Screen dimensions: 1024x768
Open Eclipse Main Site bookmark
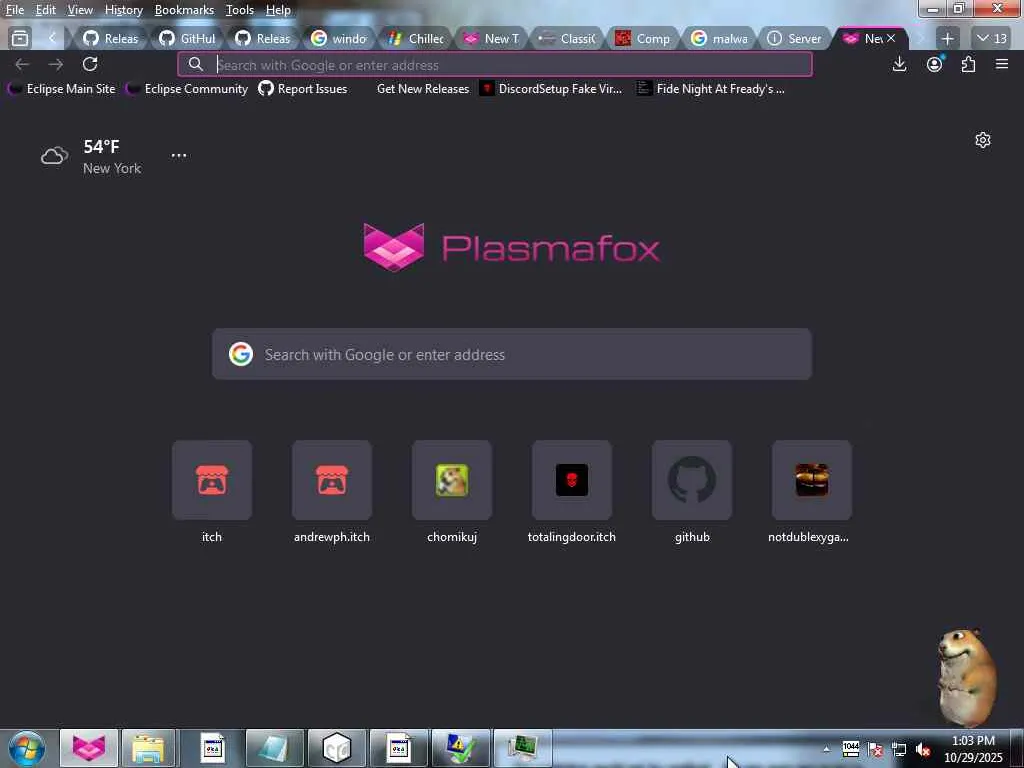pyautogui.click(x=62, y=89)
